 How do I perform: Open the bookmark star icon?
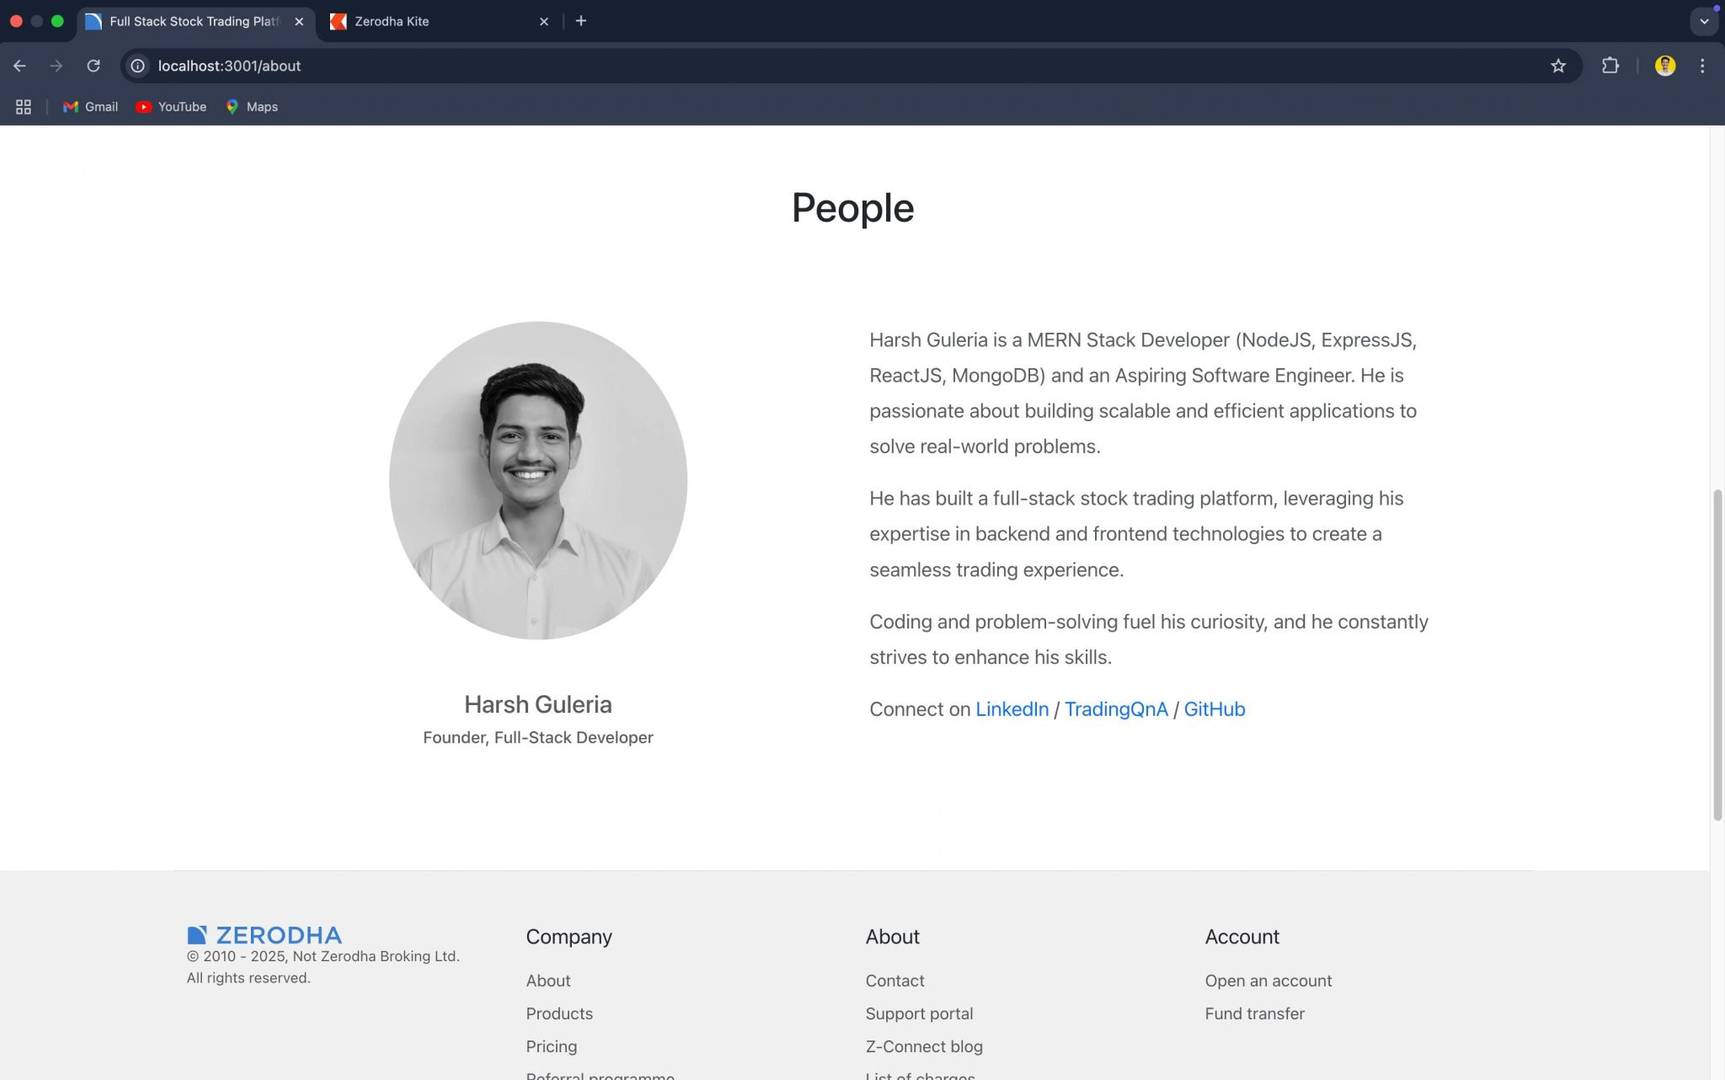point(1558,65)
